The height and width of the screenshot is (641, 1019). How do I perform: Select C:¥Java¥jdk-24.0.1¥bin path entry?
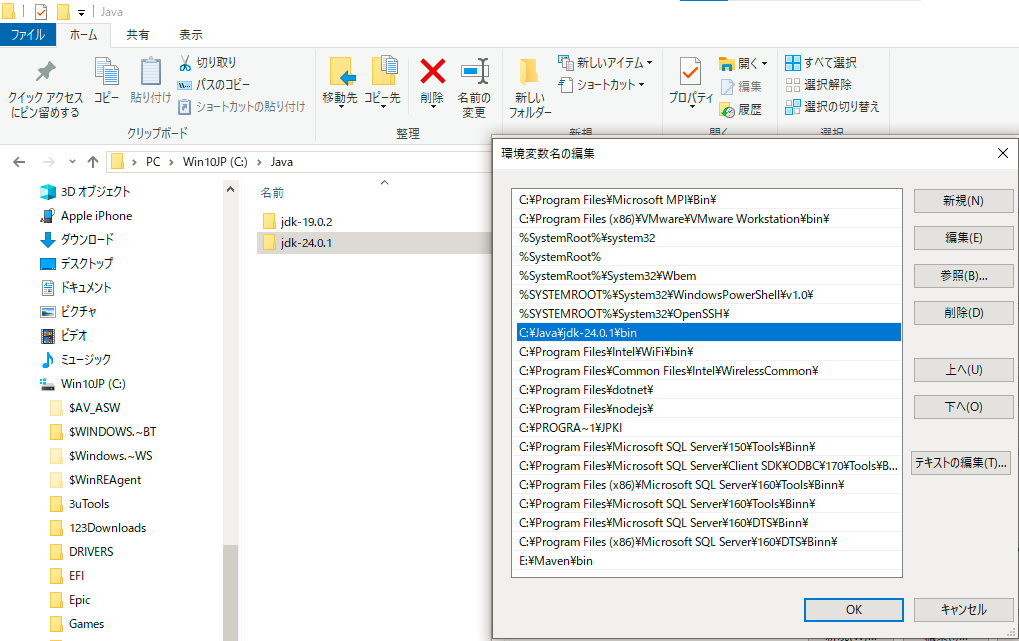point(708,333)
